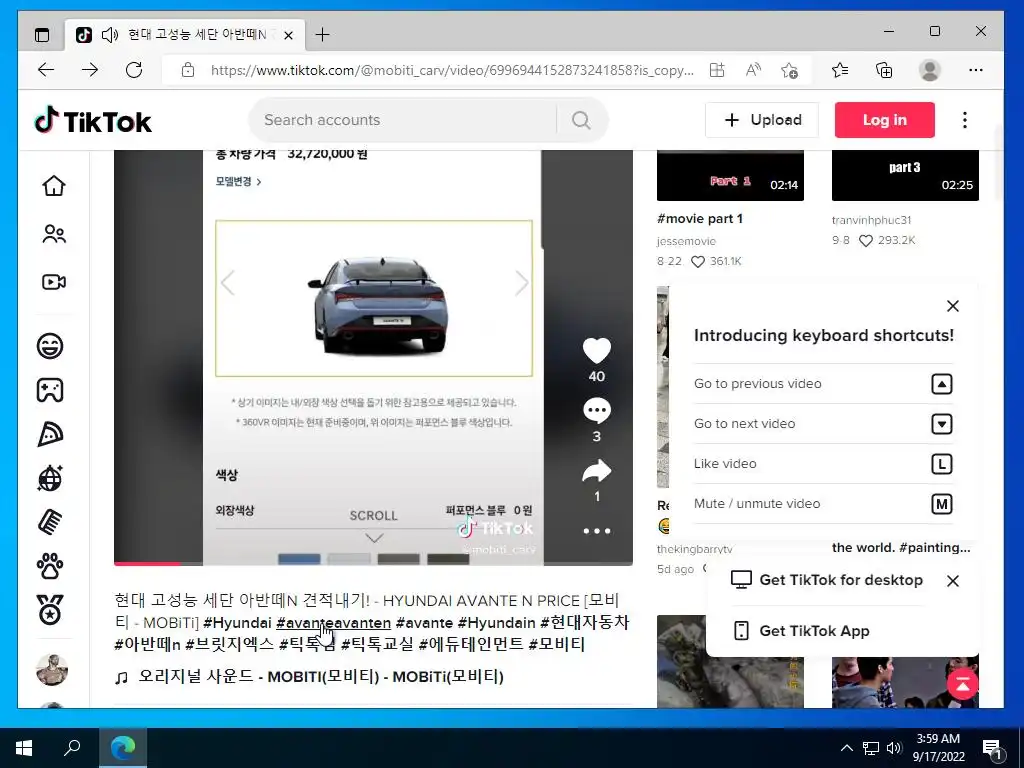
Task: Open Edge Favorites star list icon
Action: point(840,70)
